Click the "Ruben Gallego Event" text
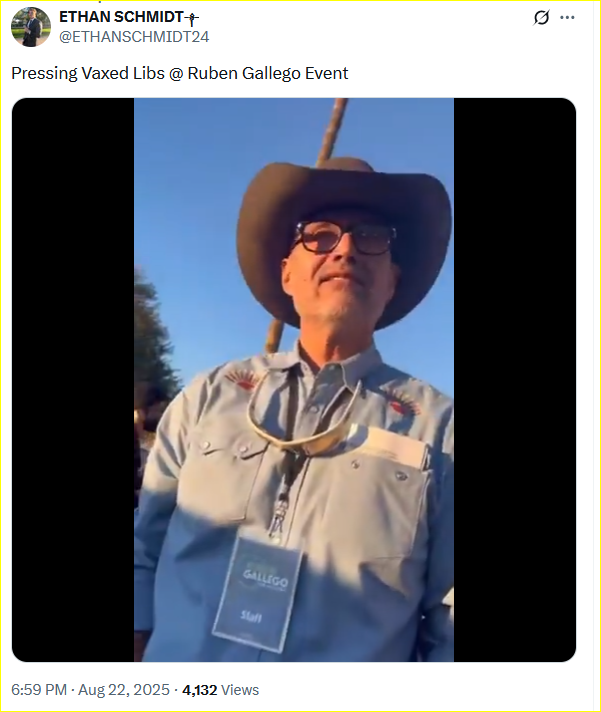Image resolution: width=601 pixels, height=712 pixels. tap(268, 73)
